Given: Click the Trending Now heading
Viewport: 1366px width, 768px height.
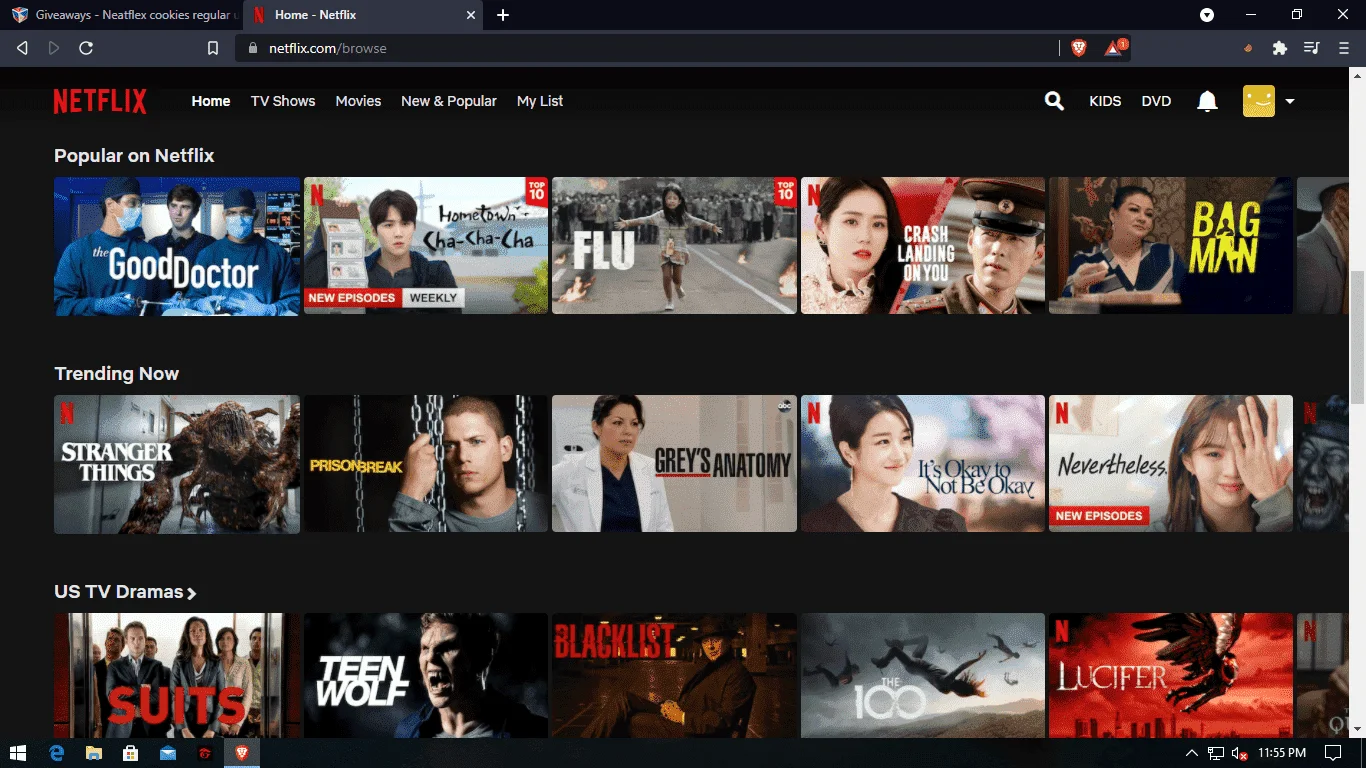Looking at the screenshot, I should [x=116, y=374].
